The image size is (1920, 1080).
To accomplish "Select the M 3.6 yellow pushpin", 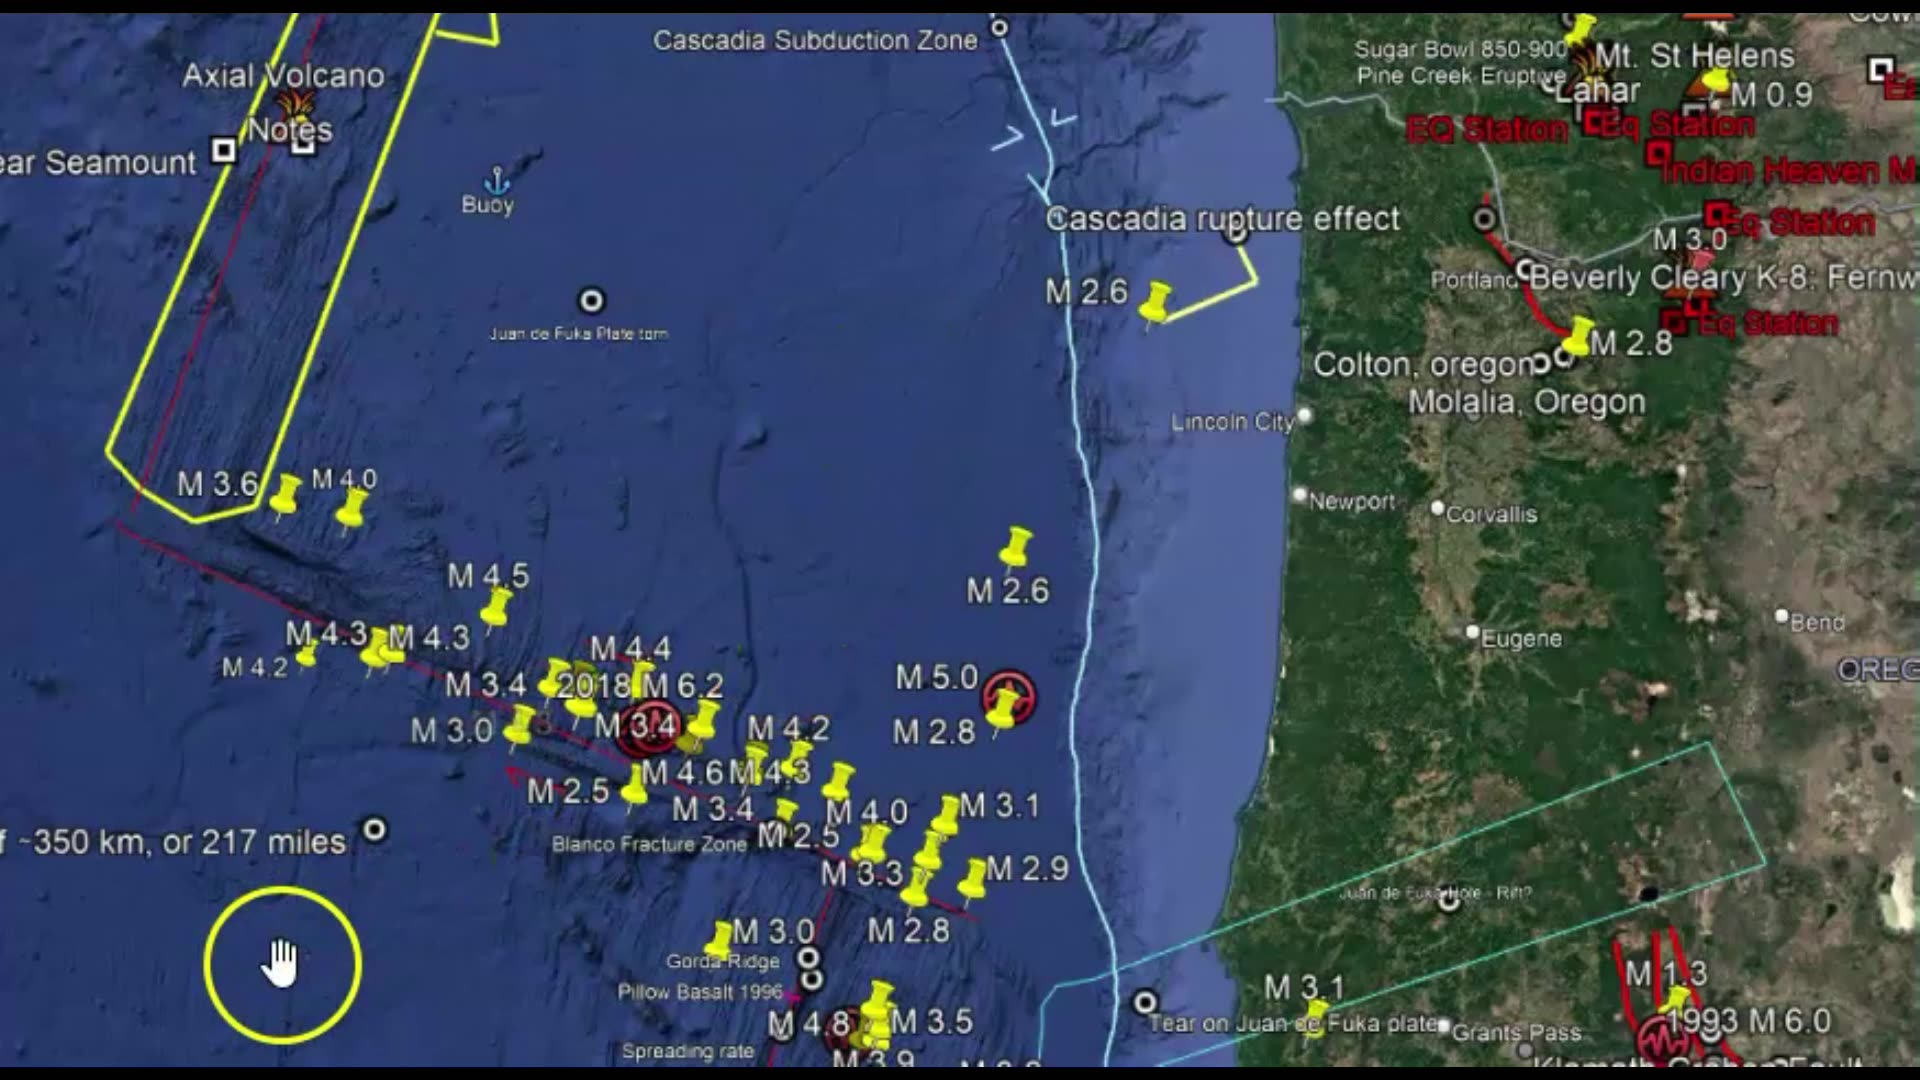I will (x=285, y=495).
